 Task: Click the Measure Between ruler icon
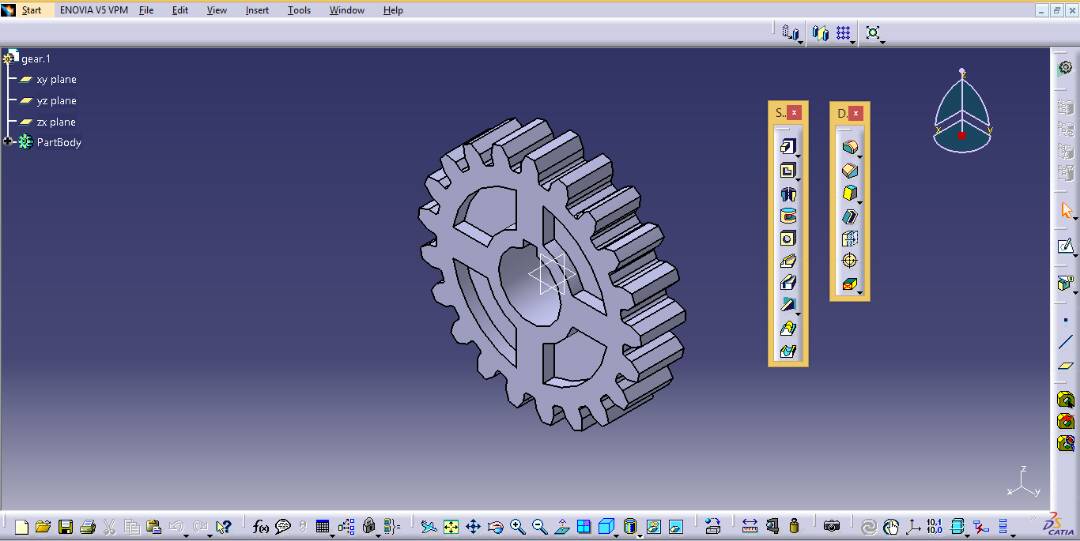point(749,526)
